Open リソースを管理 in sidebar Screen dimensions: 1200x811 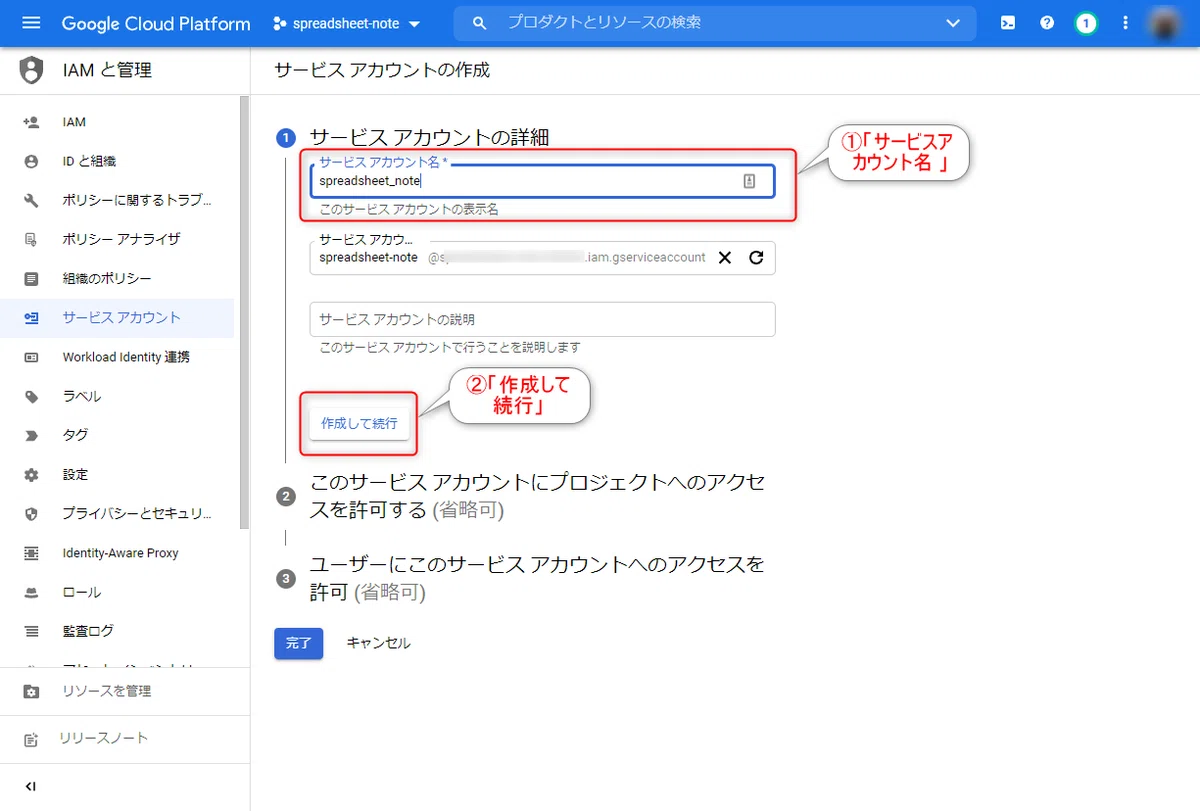(x=125, y=691)
